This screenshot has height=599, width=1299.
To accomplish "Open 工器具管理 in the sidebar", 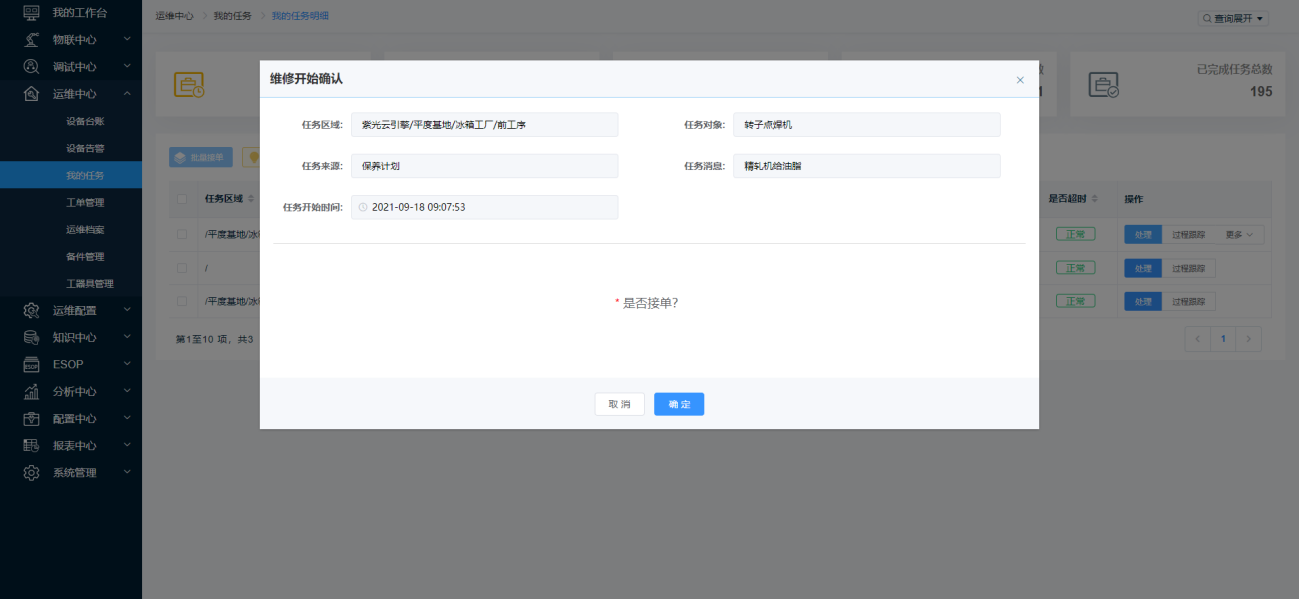I will pos(90,283).
